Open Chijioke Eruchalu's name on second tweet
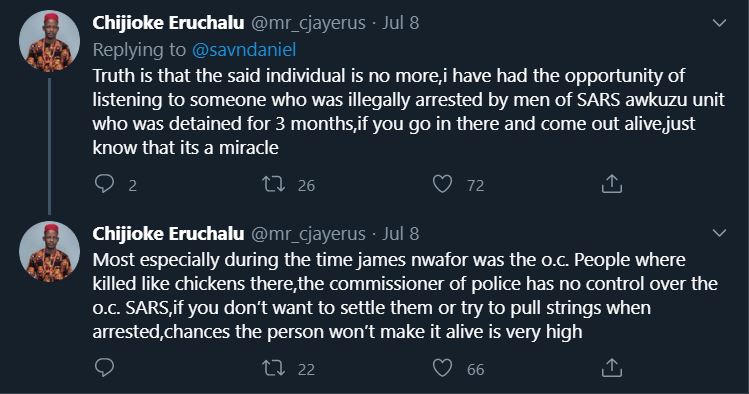 tap(168, 234)
